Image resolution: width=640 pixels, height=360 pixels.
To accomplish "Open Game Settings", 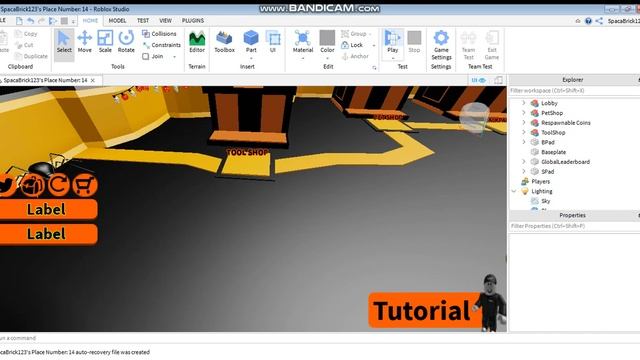I will [x=441, y=45].
